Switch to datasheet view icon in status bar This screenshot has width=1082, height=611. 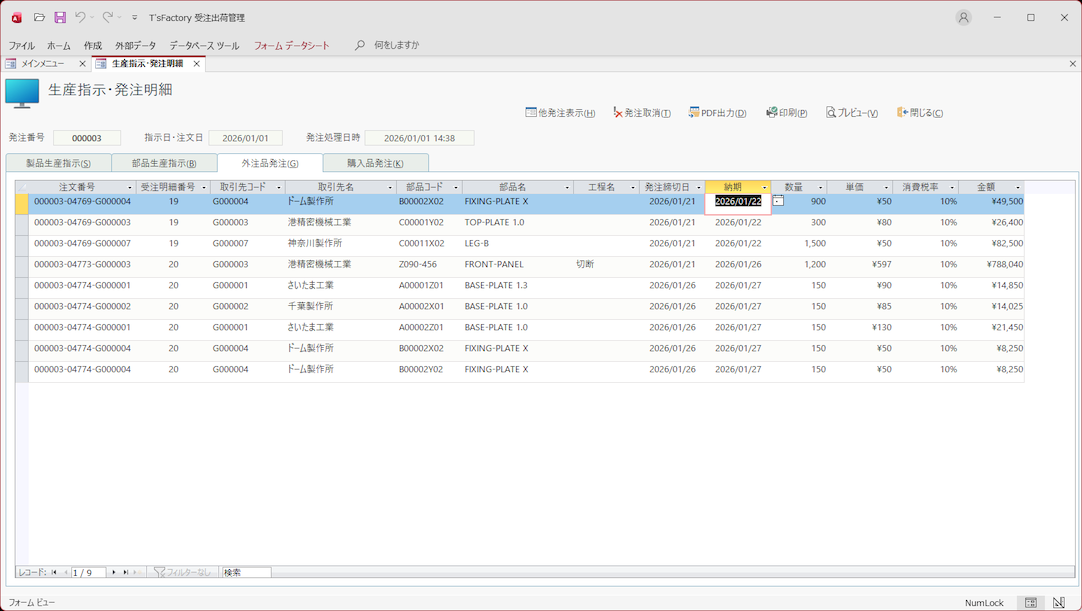pyautogui.click(x=1031, y=603)
